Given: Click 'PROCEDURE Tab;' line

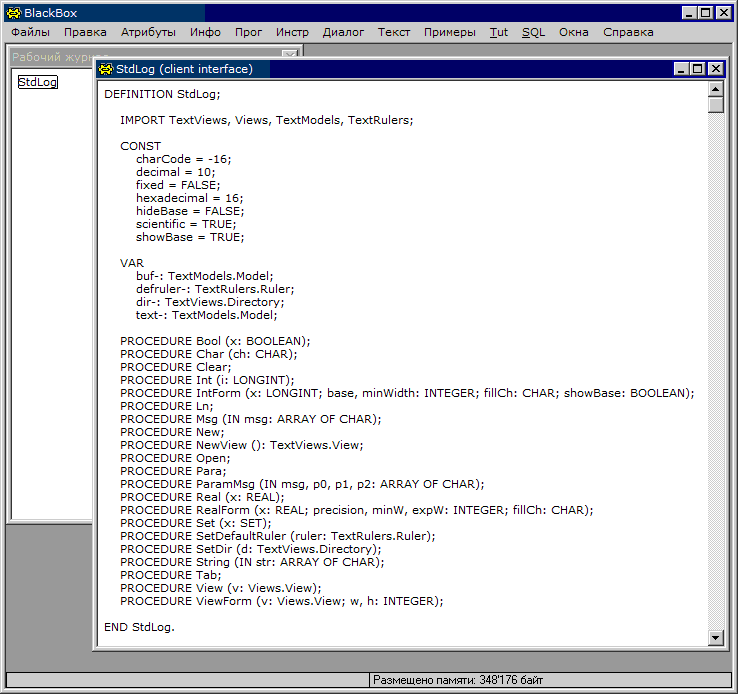Looking at the screenshot, I should click(170, 575).
